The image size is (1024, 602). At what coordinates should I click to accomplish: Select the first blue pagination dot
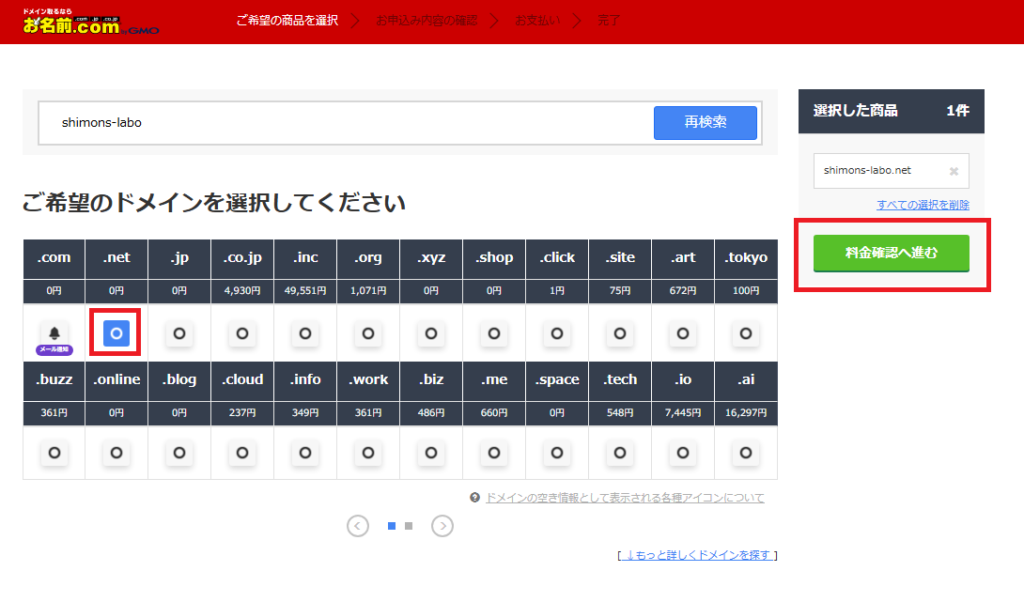tap(392, 525)
